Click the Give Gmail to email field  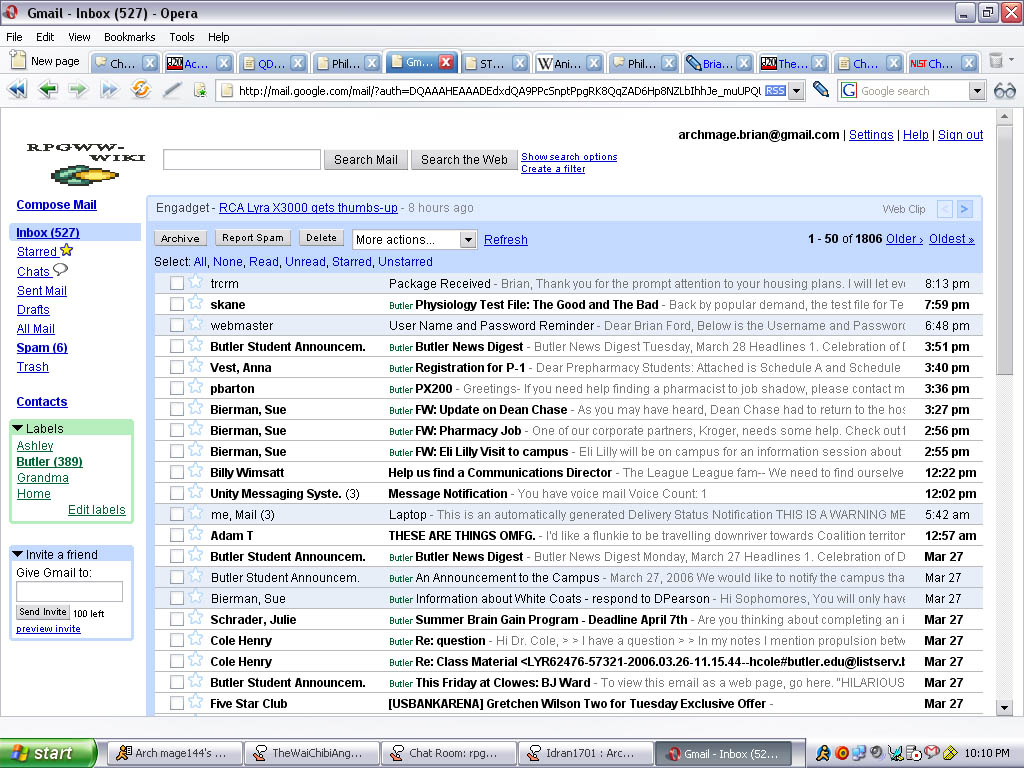(69, 592)
